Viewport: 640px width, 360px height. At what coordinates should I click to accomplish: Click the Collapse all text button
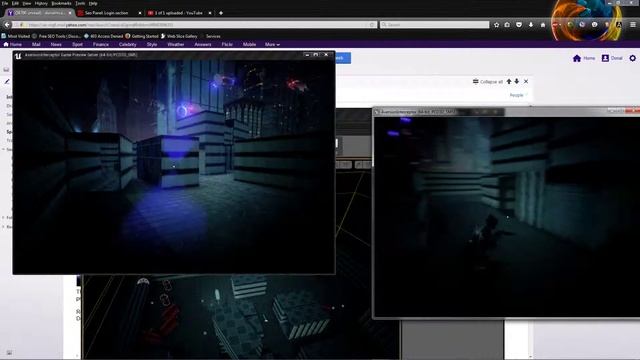(491, 82)
